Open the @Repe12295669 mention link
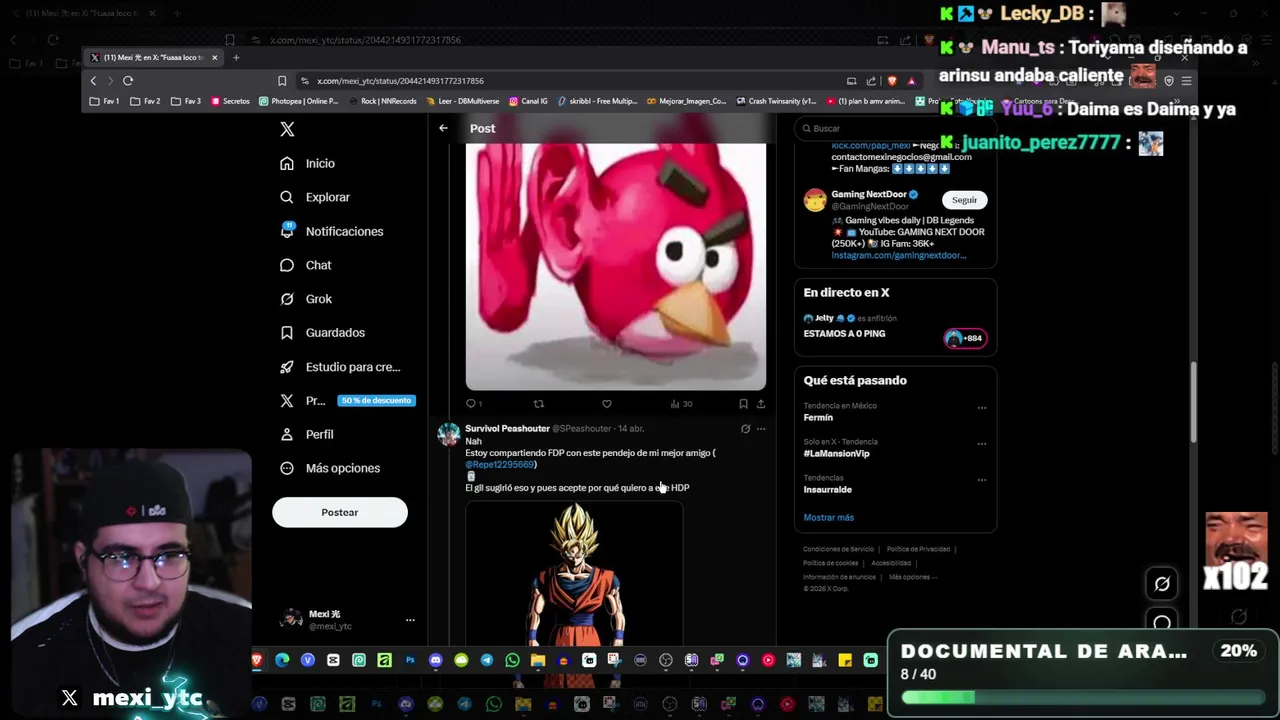The height and width of the screenshot is (720, 1280). point(500,465)
